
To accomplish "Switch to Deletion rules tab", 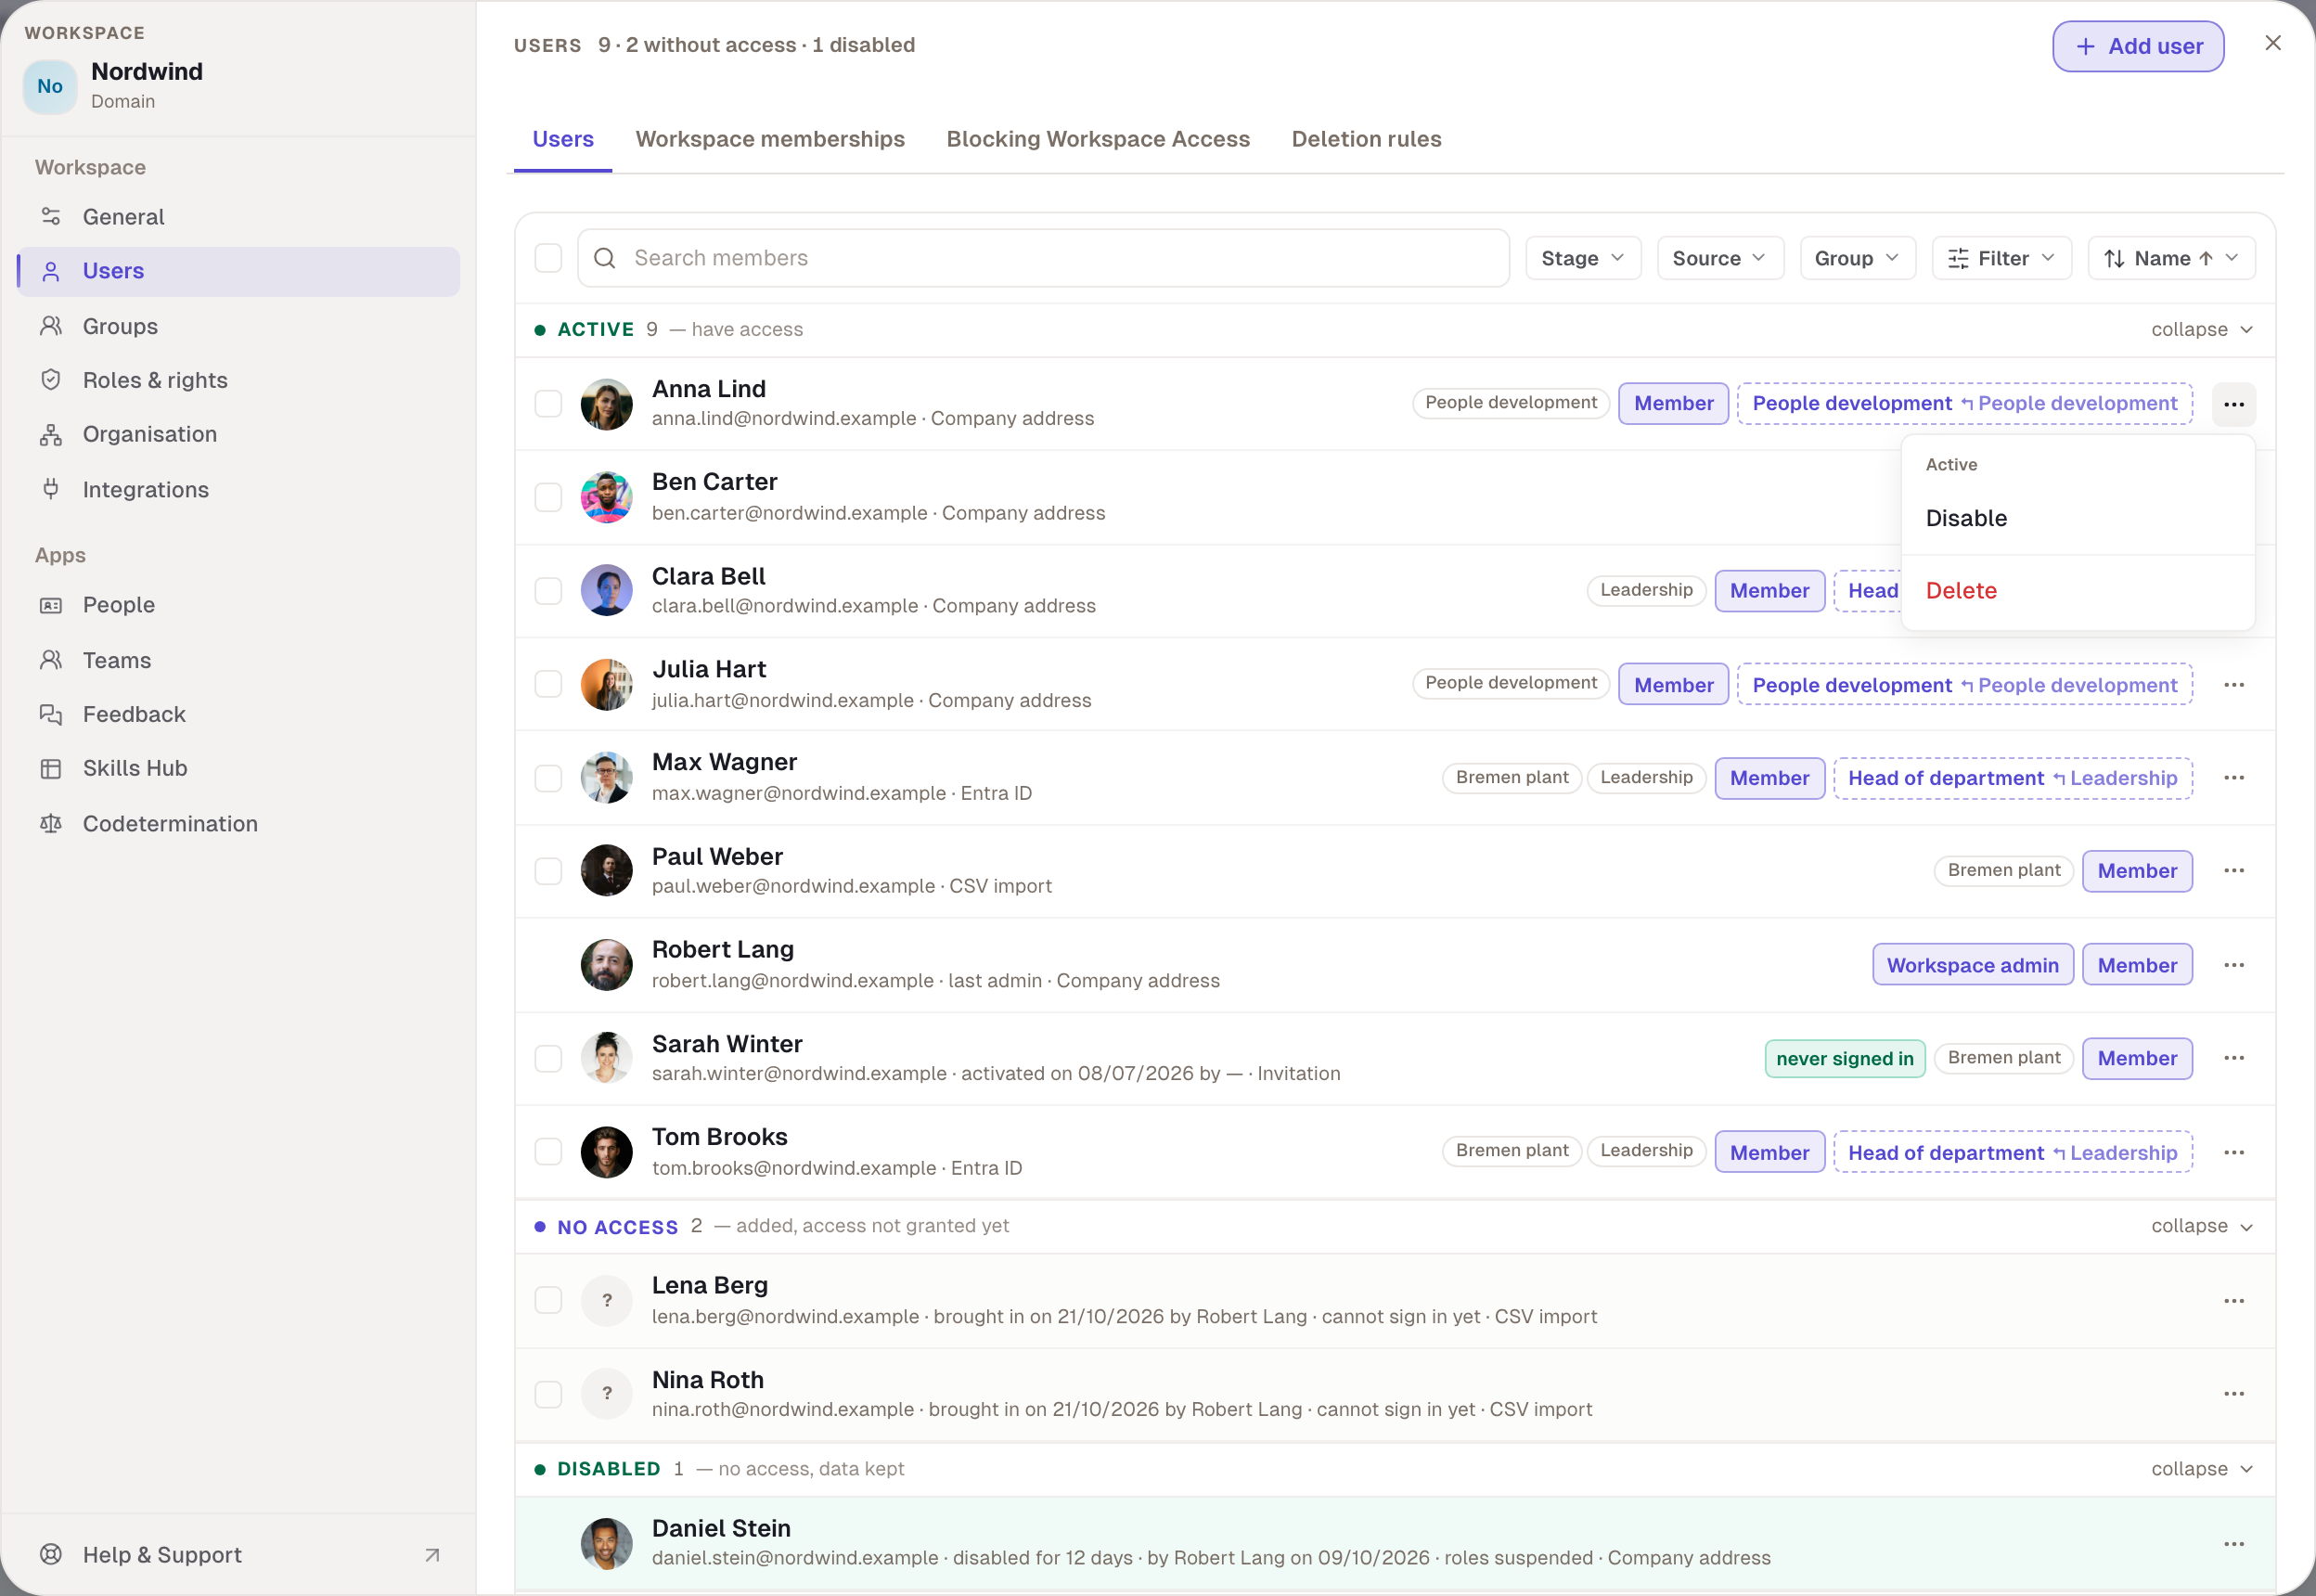I will coord(1366,139).
